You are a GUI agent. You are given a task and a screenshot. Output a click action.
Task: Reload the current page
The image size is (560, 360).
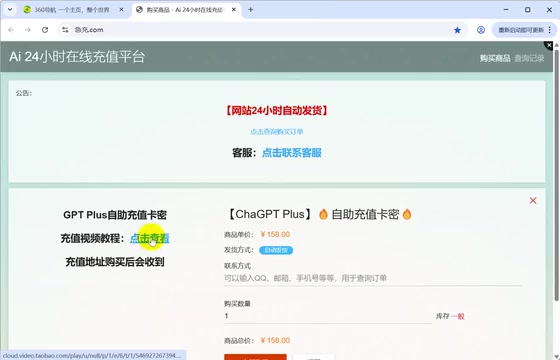point(45,30)
